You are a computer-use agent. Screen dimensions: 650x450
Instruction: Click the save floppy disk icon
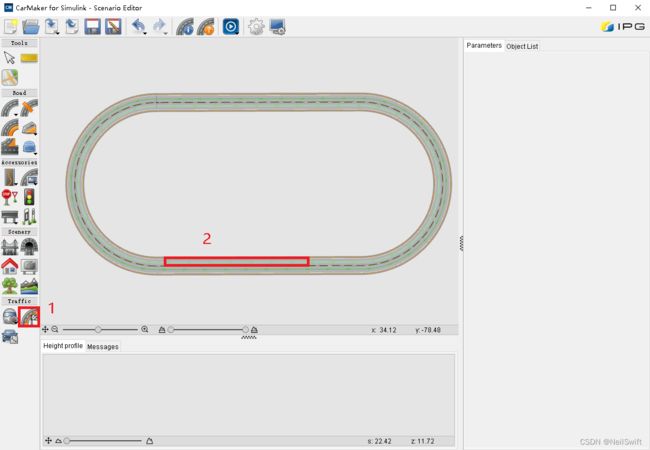click(x=92, y=27)
